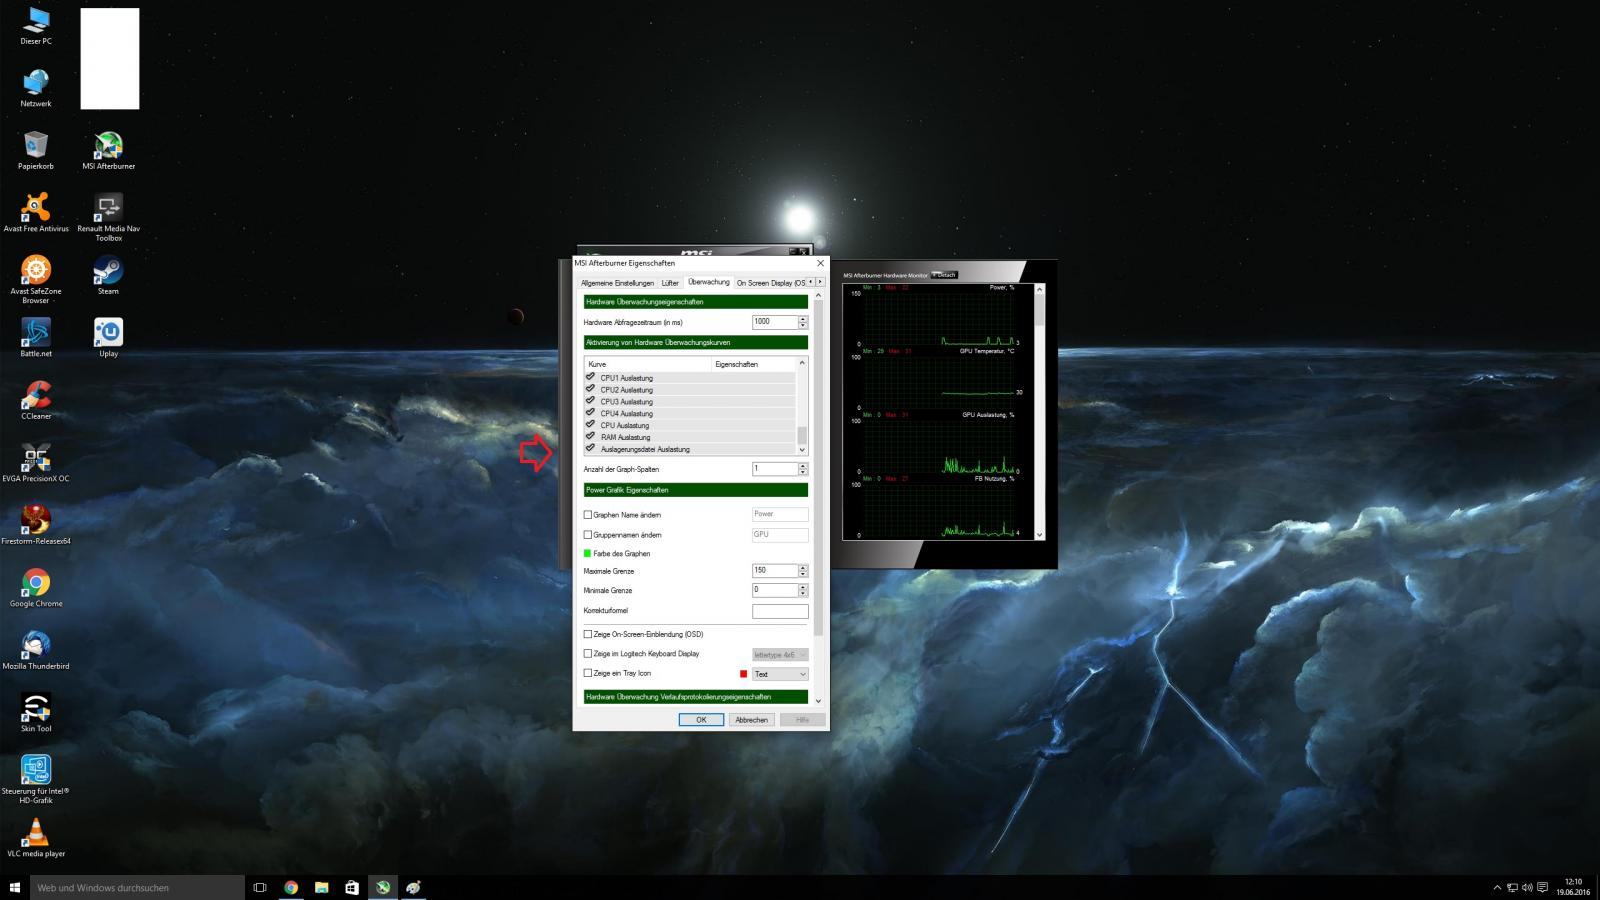This screenshot has width=1600, height=900.
Task: Launch the Skin Tool desktop shortcut
Action: click(x=36, y=713)
